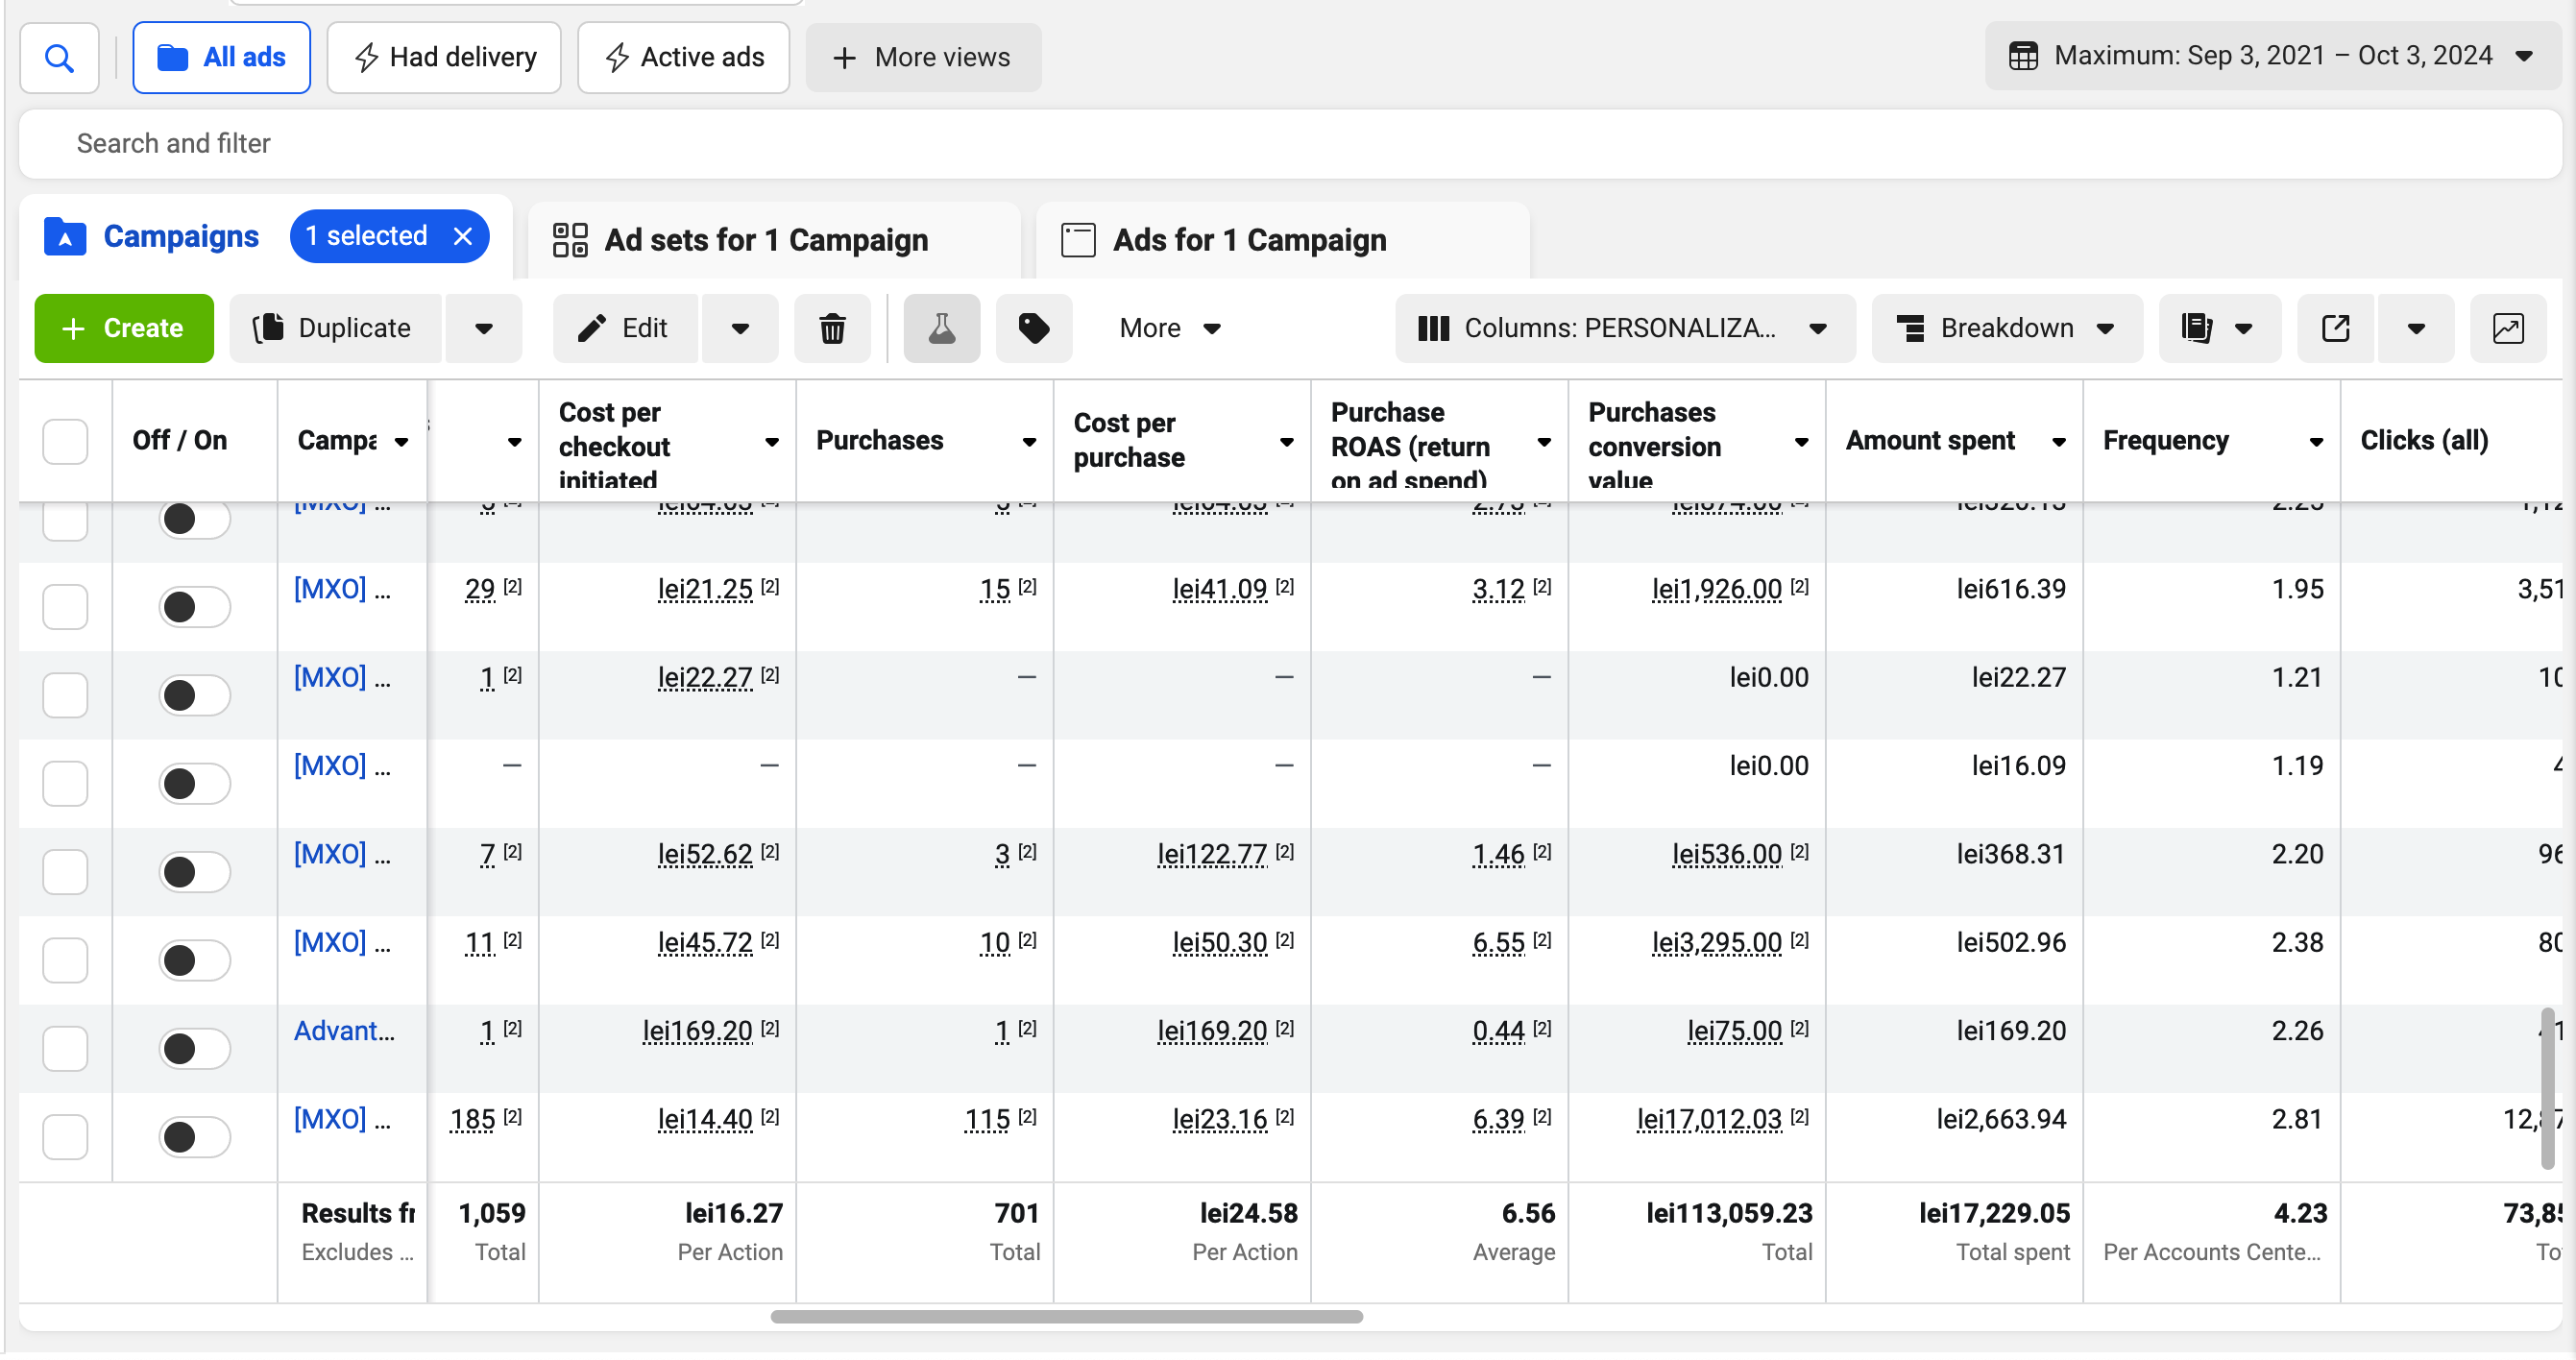
Task: Click the 6.55 purchase ROAS value
Action: pos(1498,942)
